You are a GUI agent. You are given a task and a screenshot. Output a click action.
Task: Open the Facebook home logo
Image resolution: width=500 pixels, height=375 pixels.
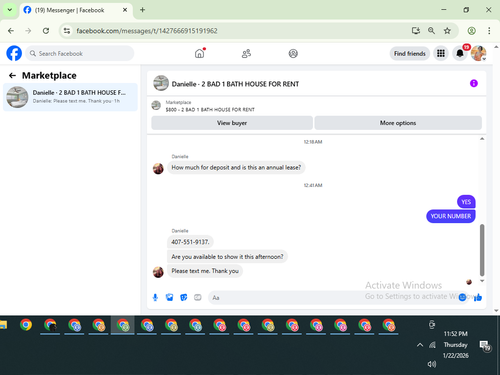coord(14,53)
